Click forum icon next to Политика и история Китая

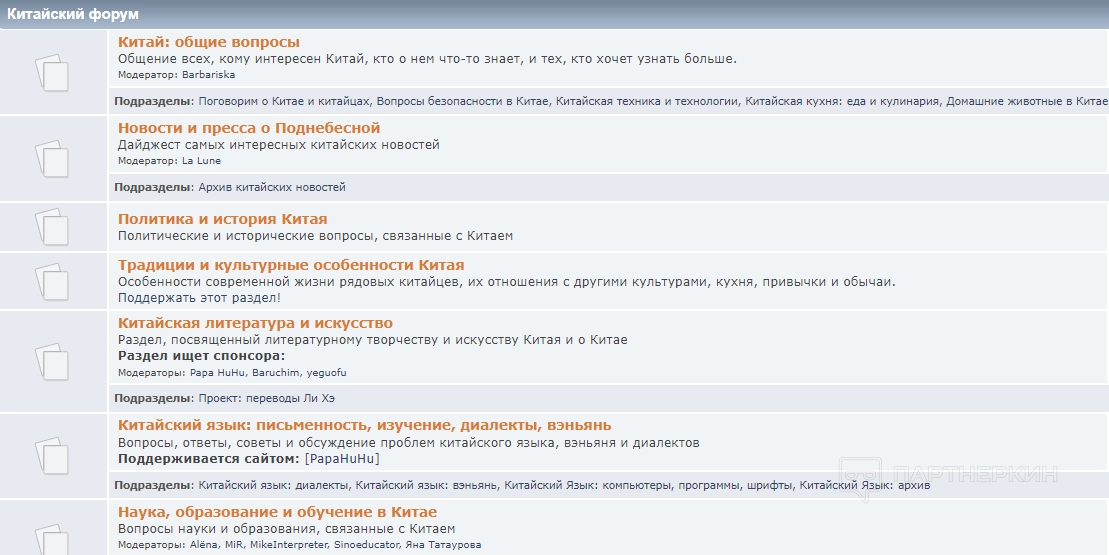(x=53, y=227)
